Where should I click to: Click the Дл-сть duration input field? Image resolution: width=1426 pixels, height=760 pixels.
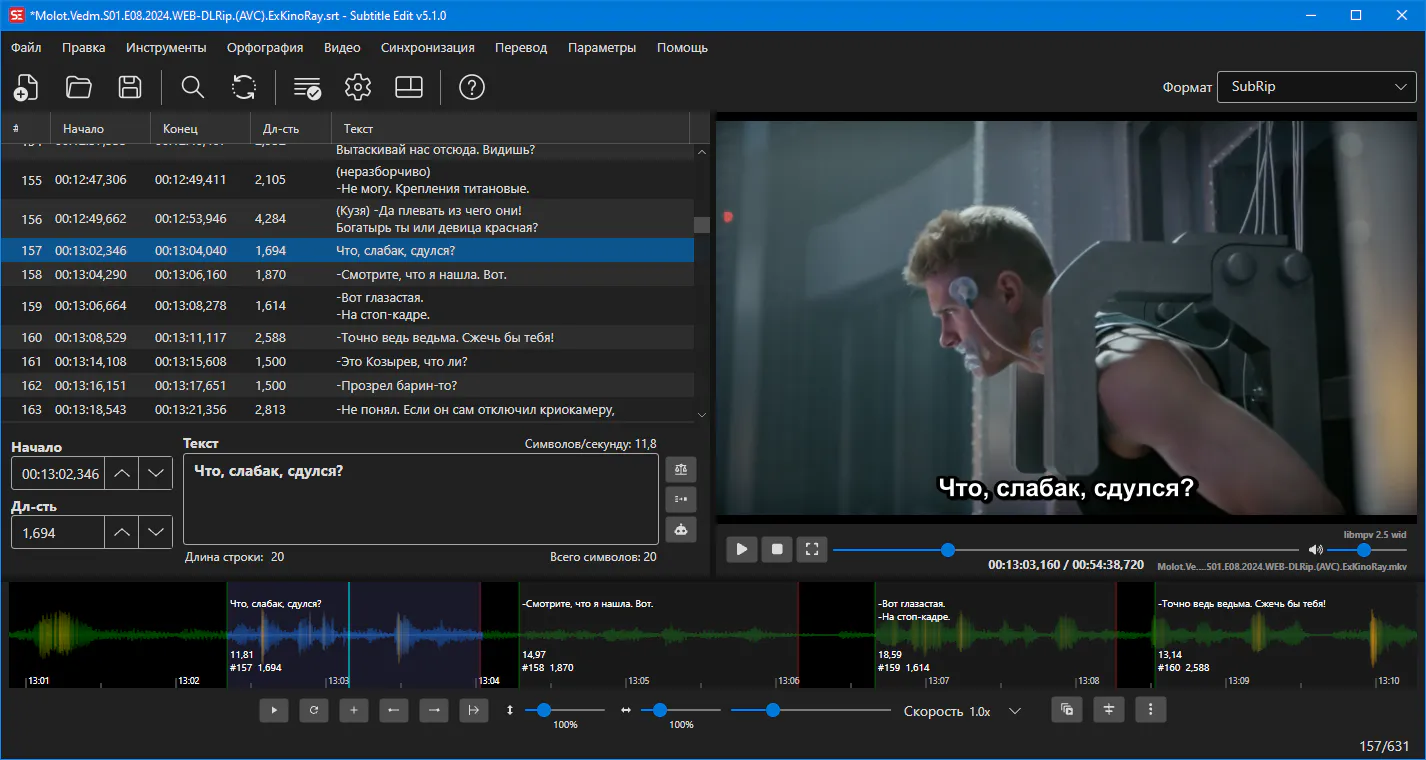click(x=58, y=533)
